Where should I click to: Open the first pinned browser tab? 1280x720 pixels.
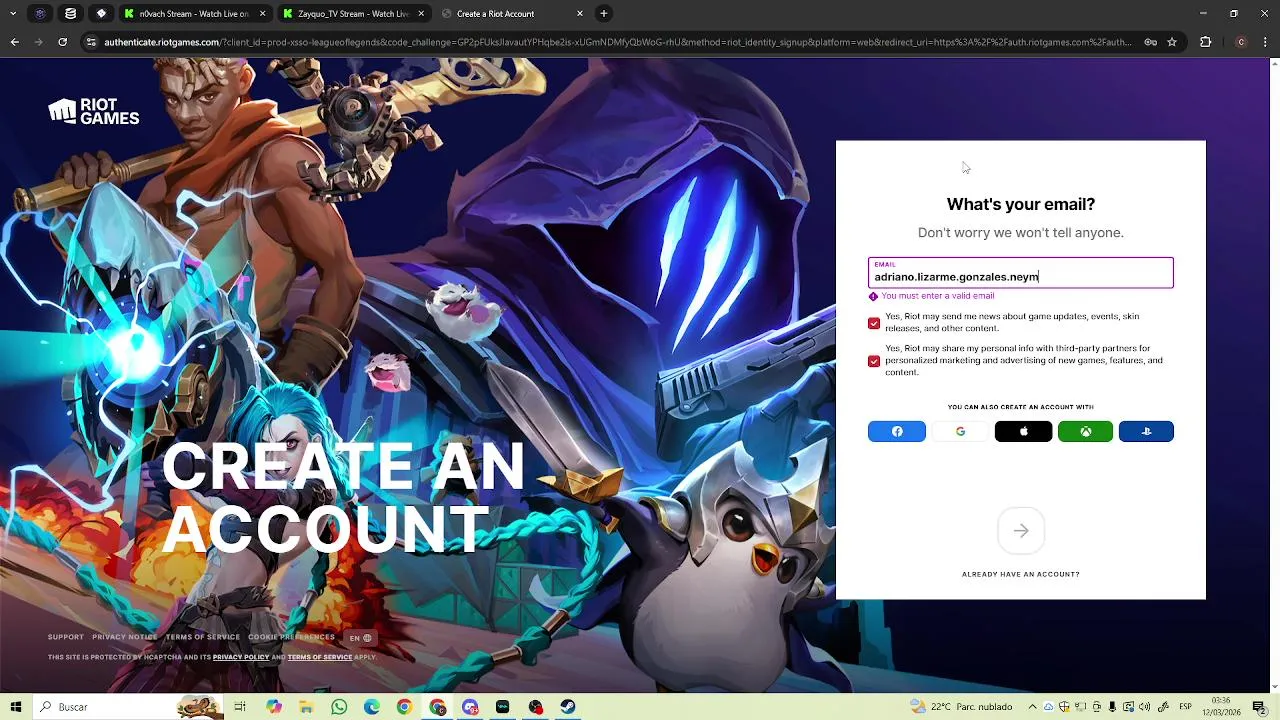[x=40, y=13]
